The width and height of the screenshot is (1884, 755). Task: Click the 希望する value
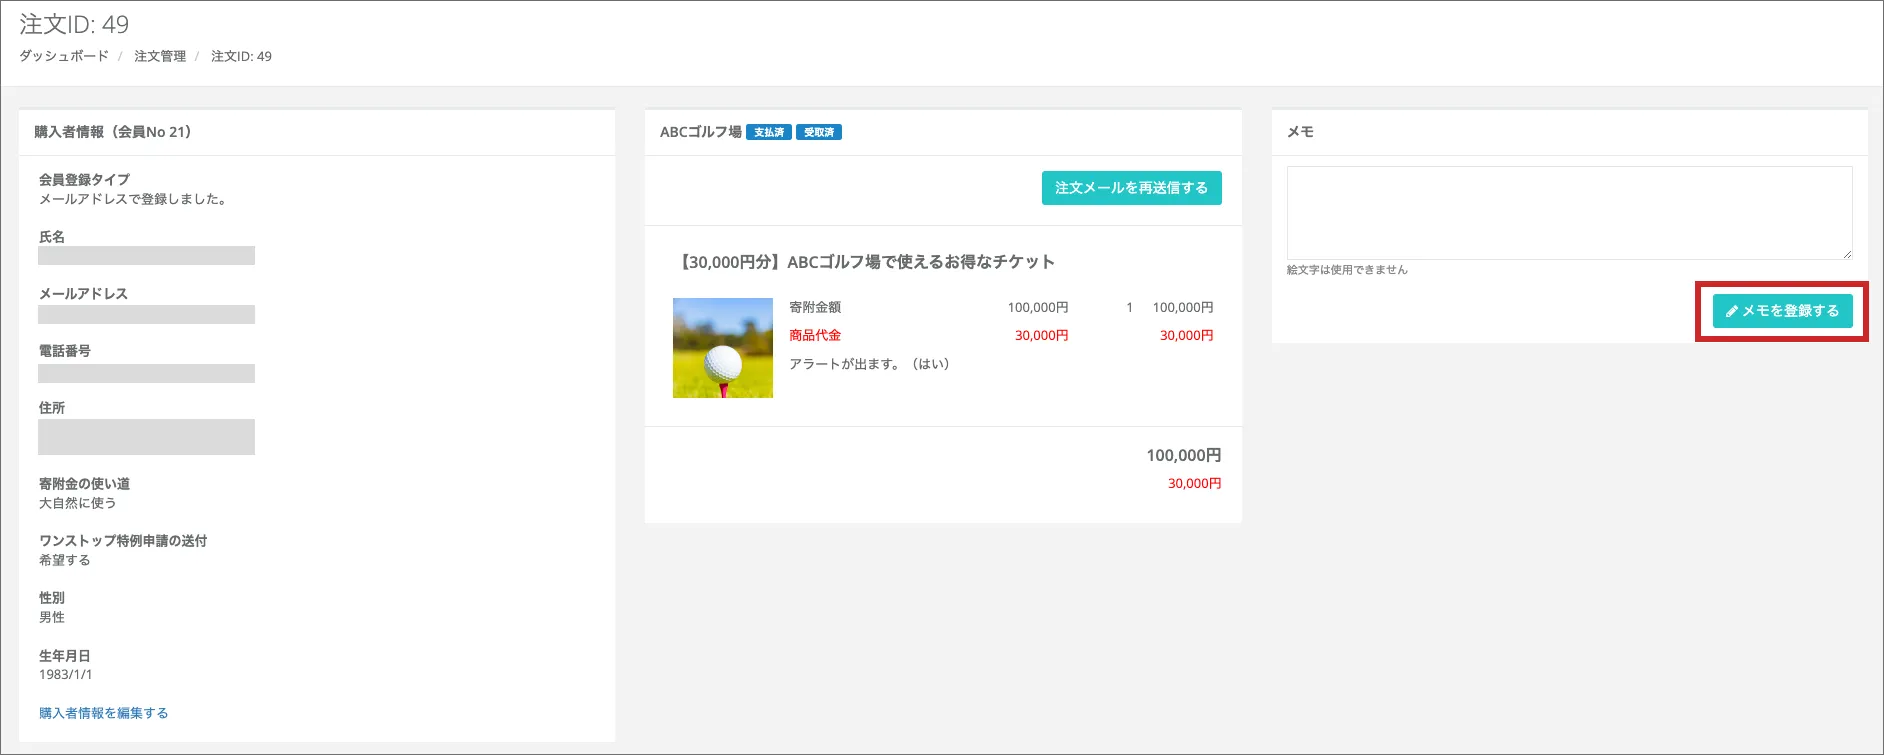65,560
